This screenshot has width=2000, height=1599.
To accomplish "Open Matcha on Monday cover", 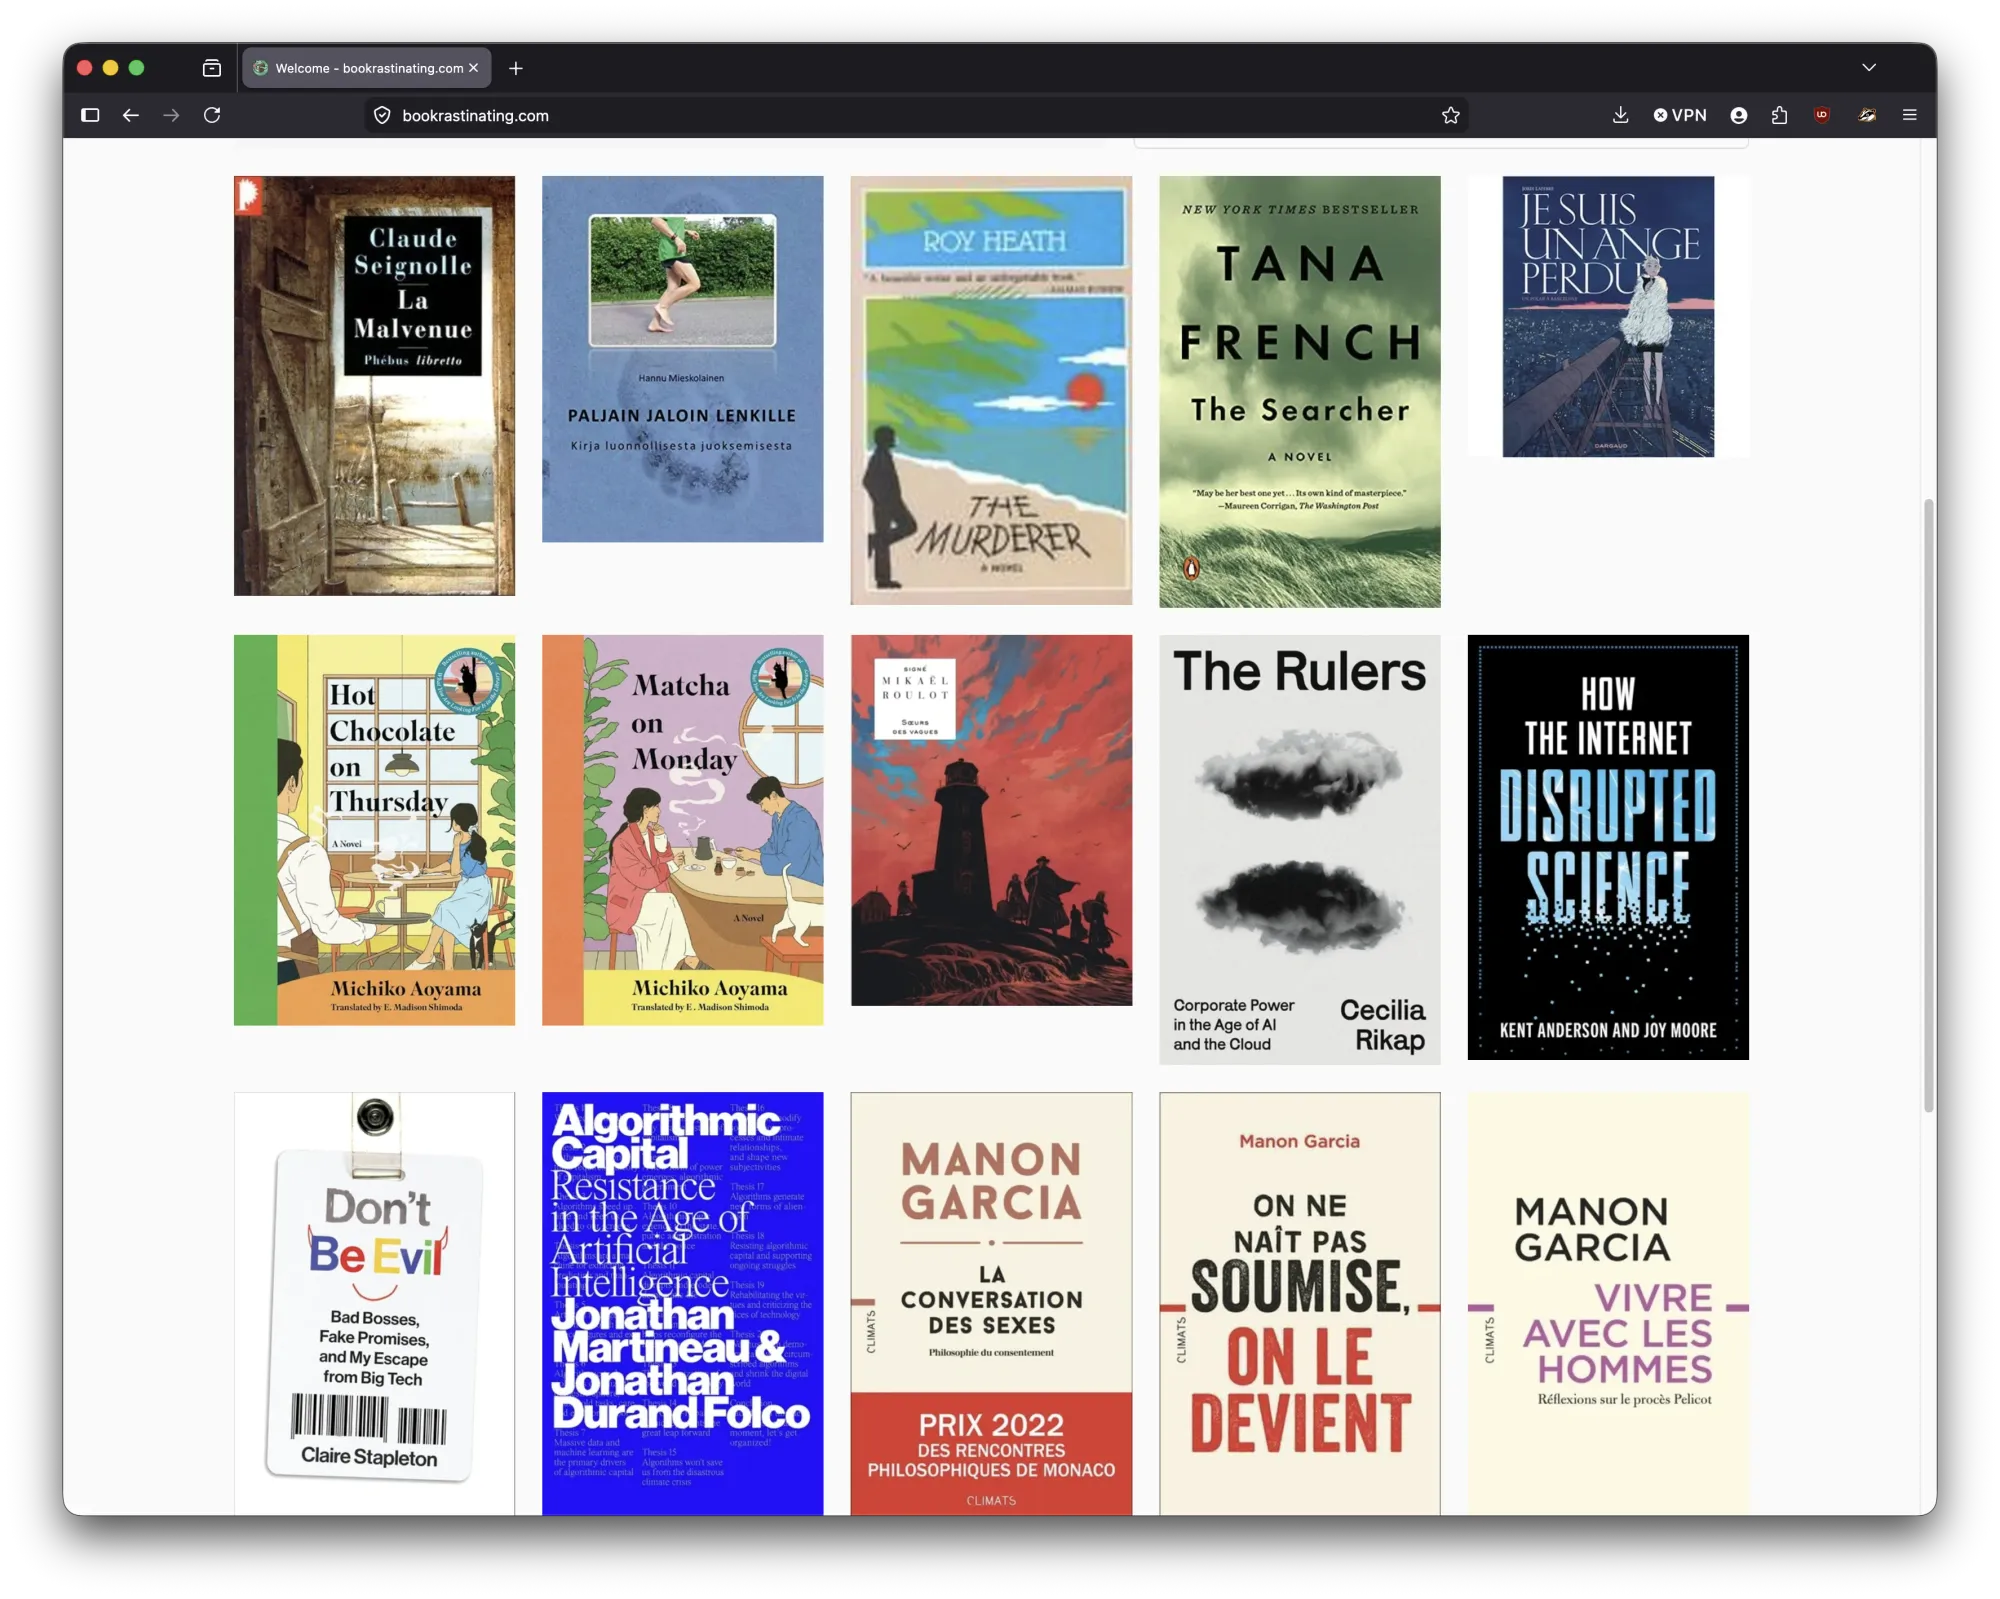I will pos(683,830).
